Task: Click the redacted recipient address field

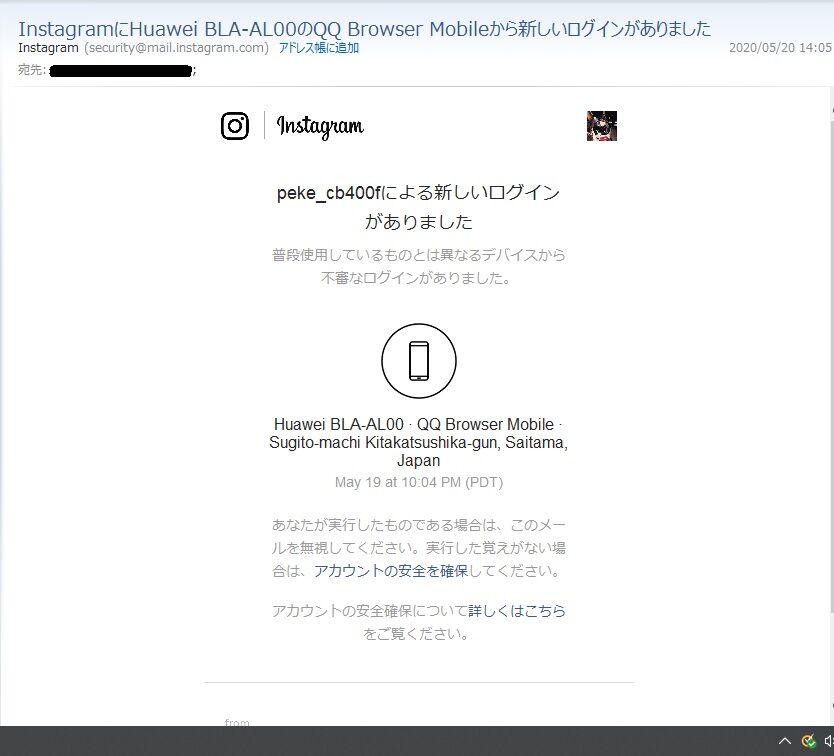Action: click(121, 70)
